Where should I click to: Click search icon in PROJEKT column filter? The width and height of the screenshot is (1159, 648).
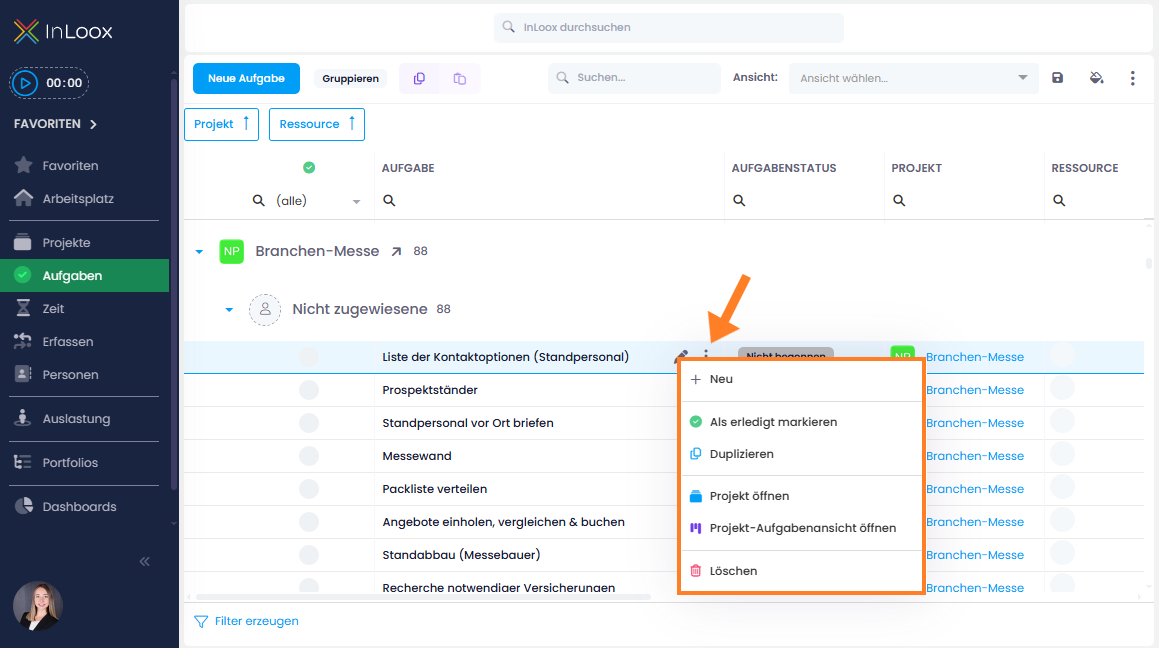(x=899, y=200)
